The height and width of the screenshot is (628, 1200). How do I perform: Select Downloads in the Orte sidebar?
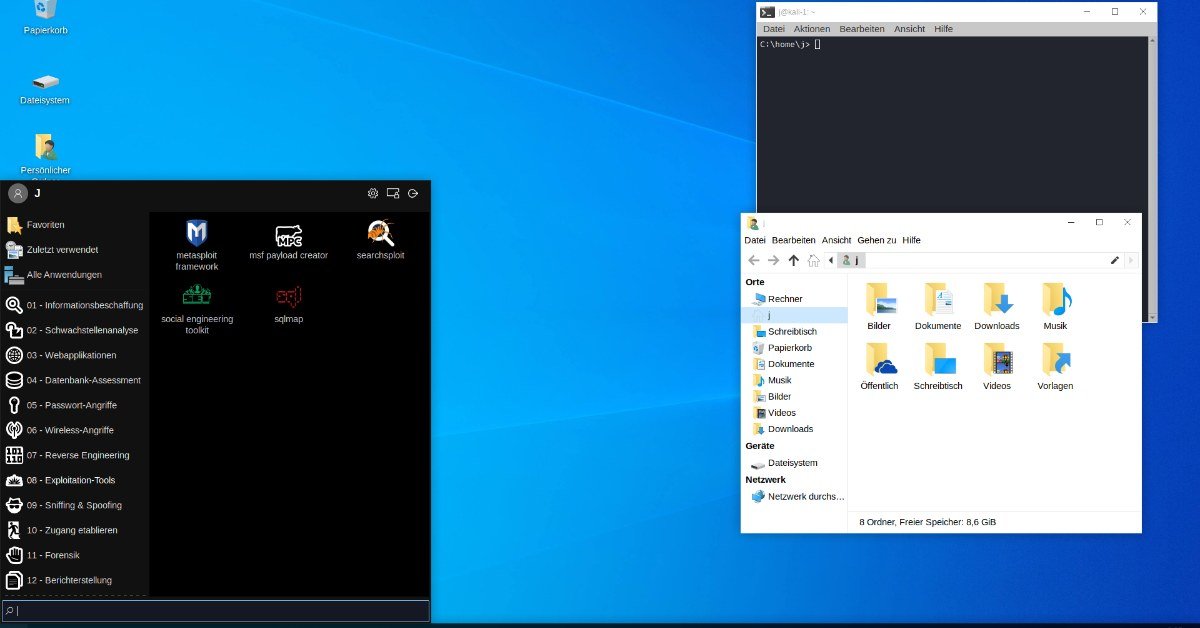(x=794, y=429)
